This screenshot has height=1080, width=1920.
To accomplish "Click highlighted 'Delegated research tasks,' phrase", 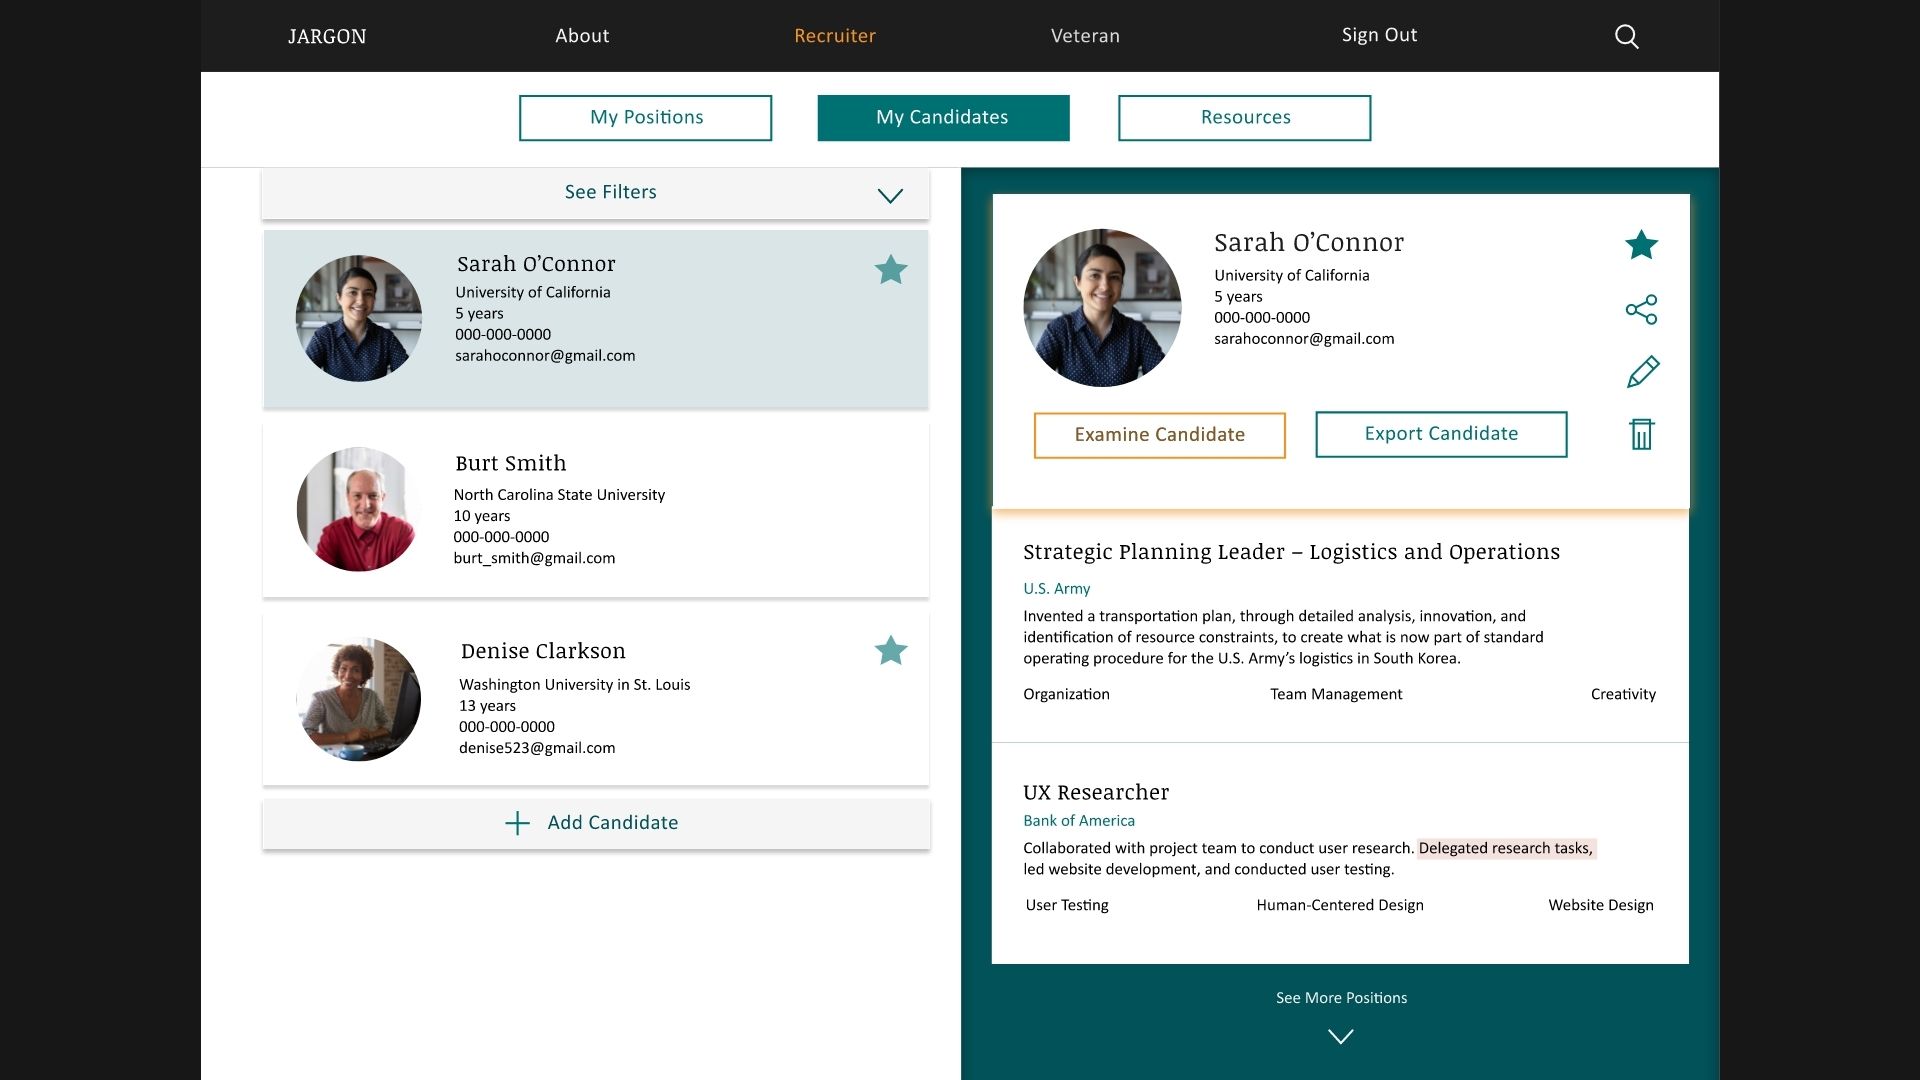I will point(1505,848).
